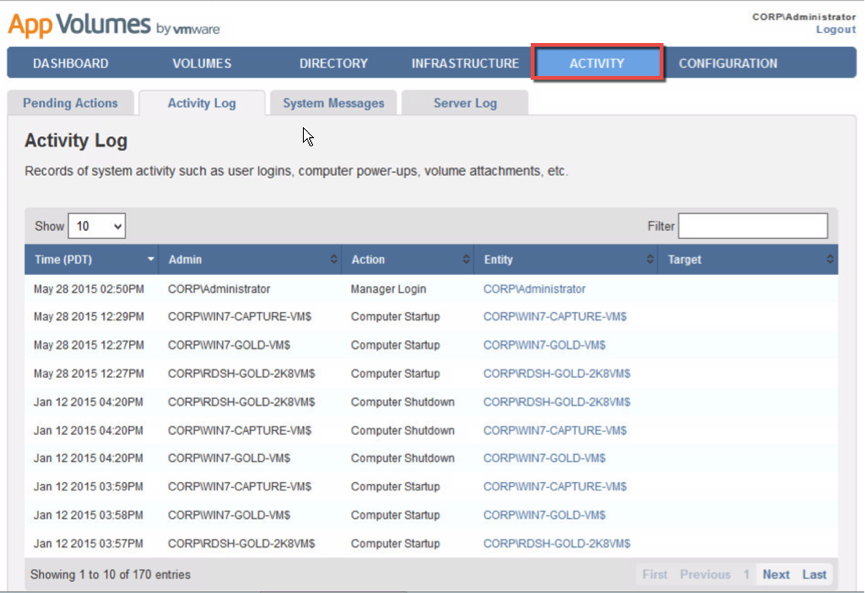This screenshot has height=593, width=865.
Task: Open entity link in May 28 RDSH-GOLD startup row
Action: 557,374
